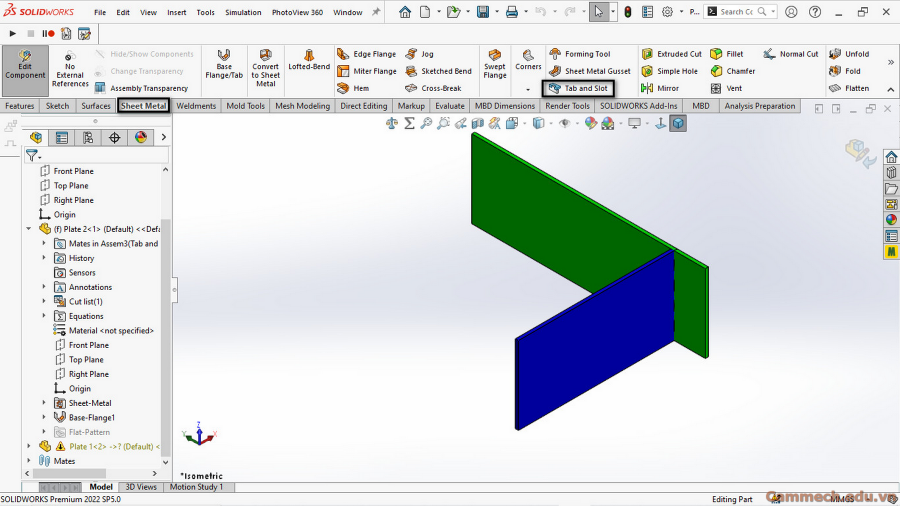Open the Corners dropdown arrow
This screenshot has width=900, height=506.
pyautogui.click(x=528, y=89)
